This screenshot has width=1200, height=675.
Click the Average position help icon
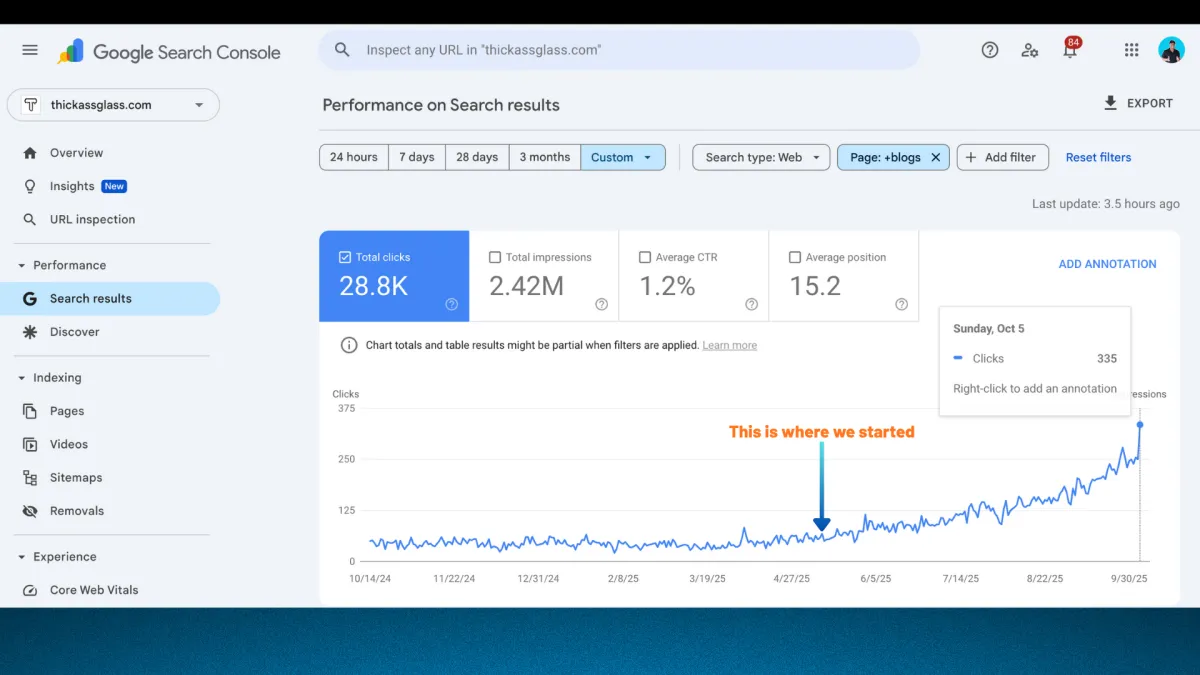(x=901, y=304)
